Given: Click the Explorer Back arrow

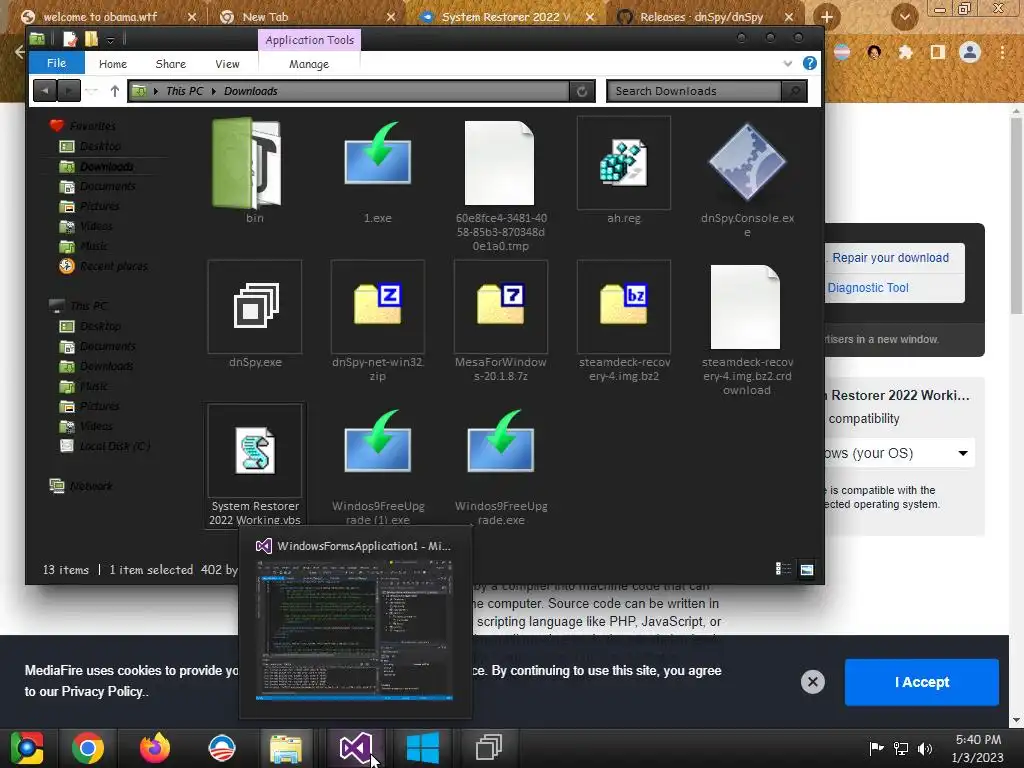Looking at the screenshot, I should point(44,91).
